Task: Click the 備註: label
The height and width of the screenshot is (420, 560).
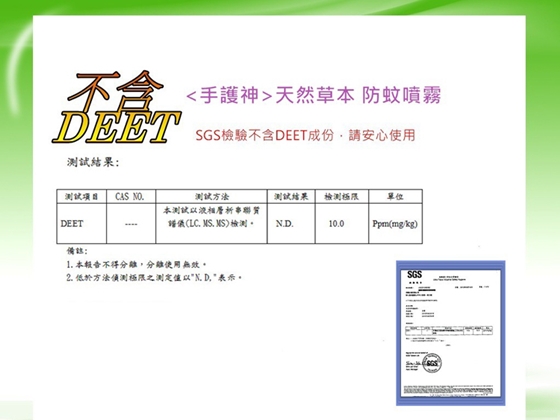Action: pyautogui.click(x=77, y=251)
